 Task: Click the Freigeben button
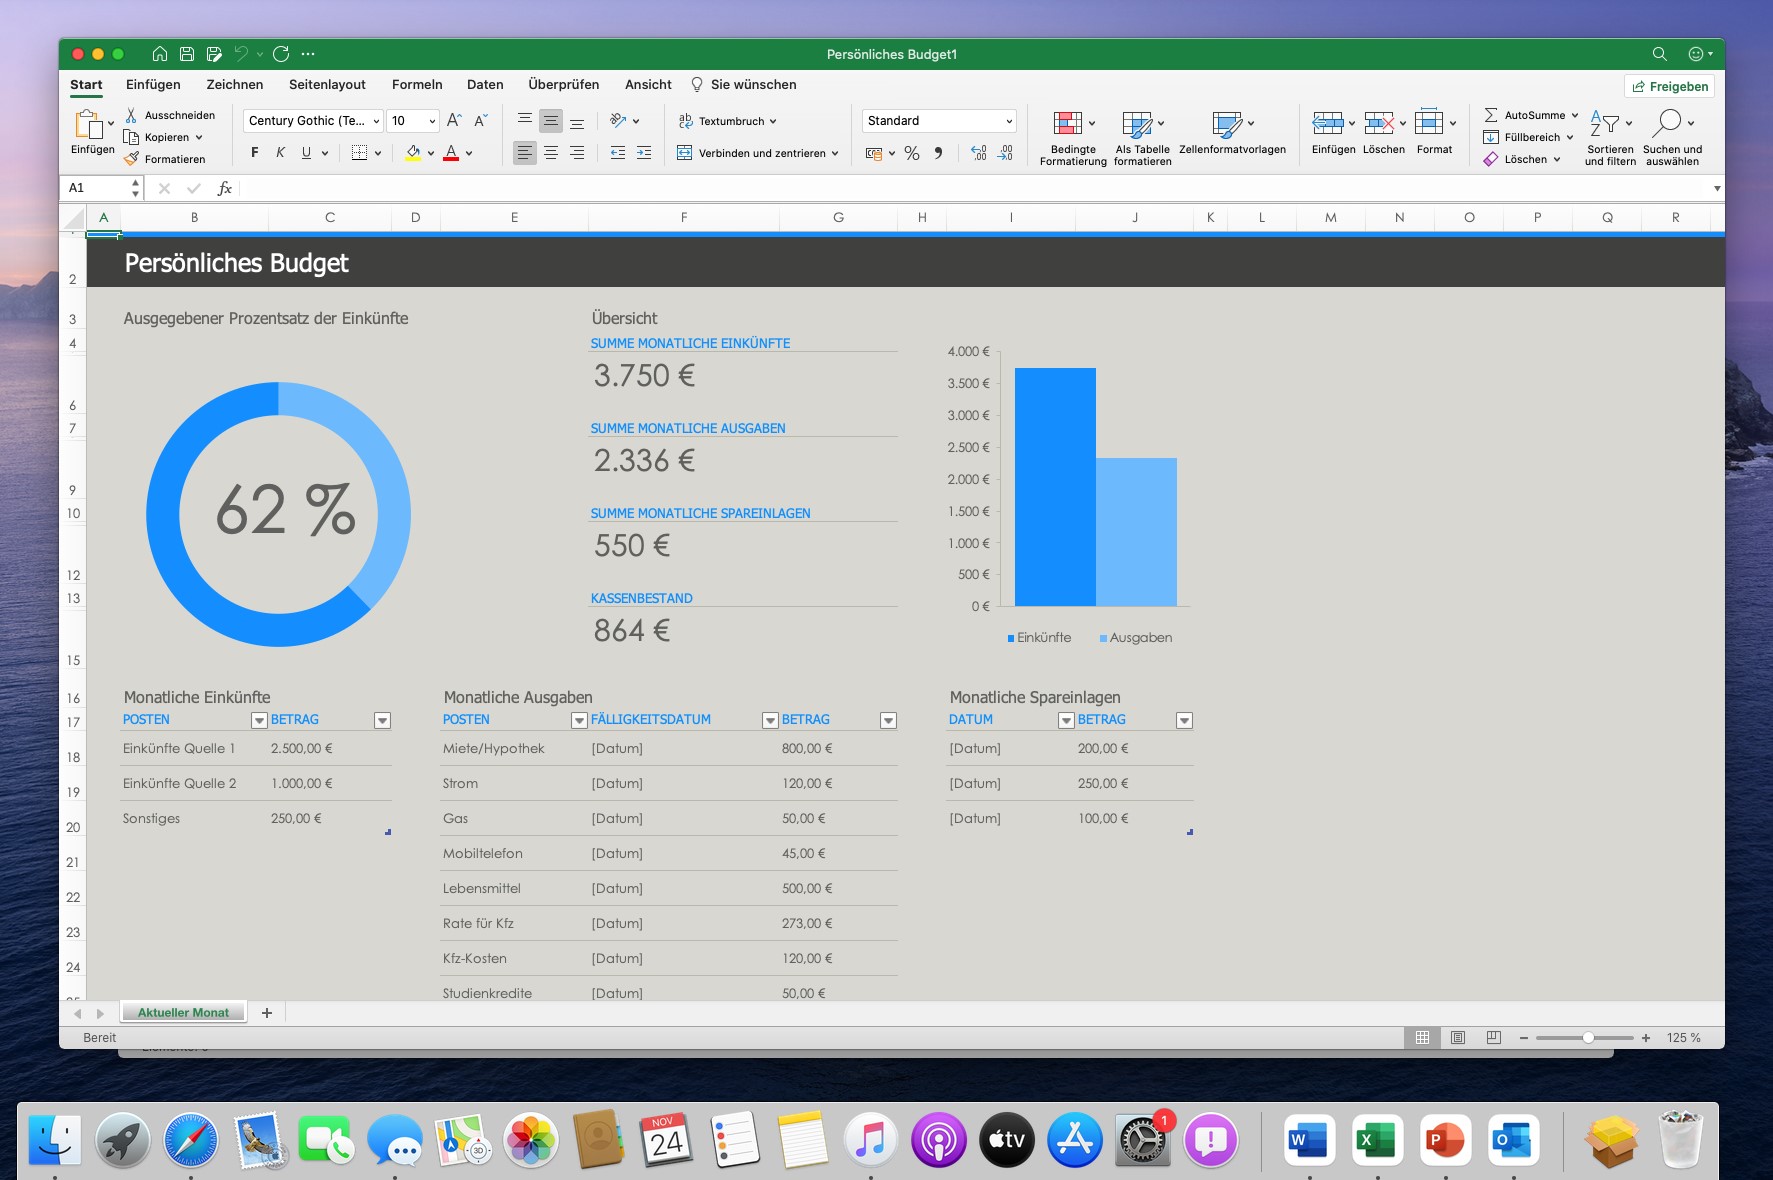1669,86
